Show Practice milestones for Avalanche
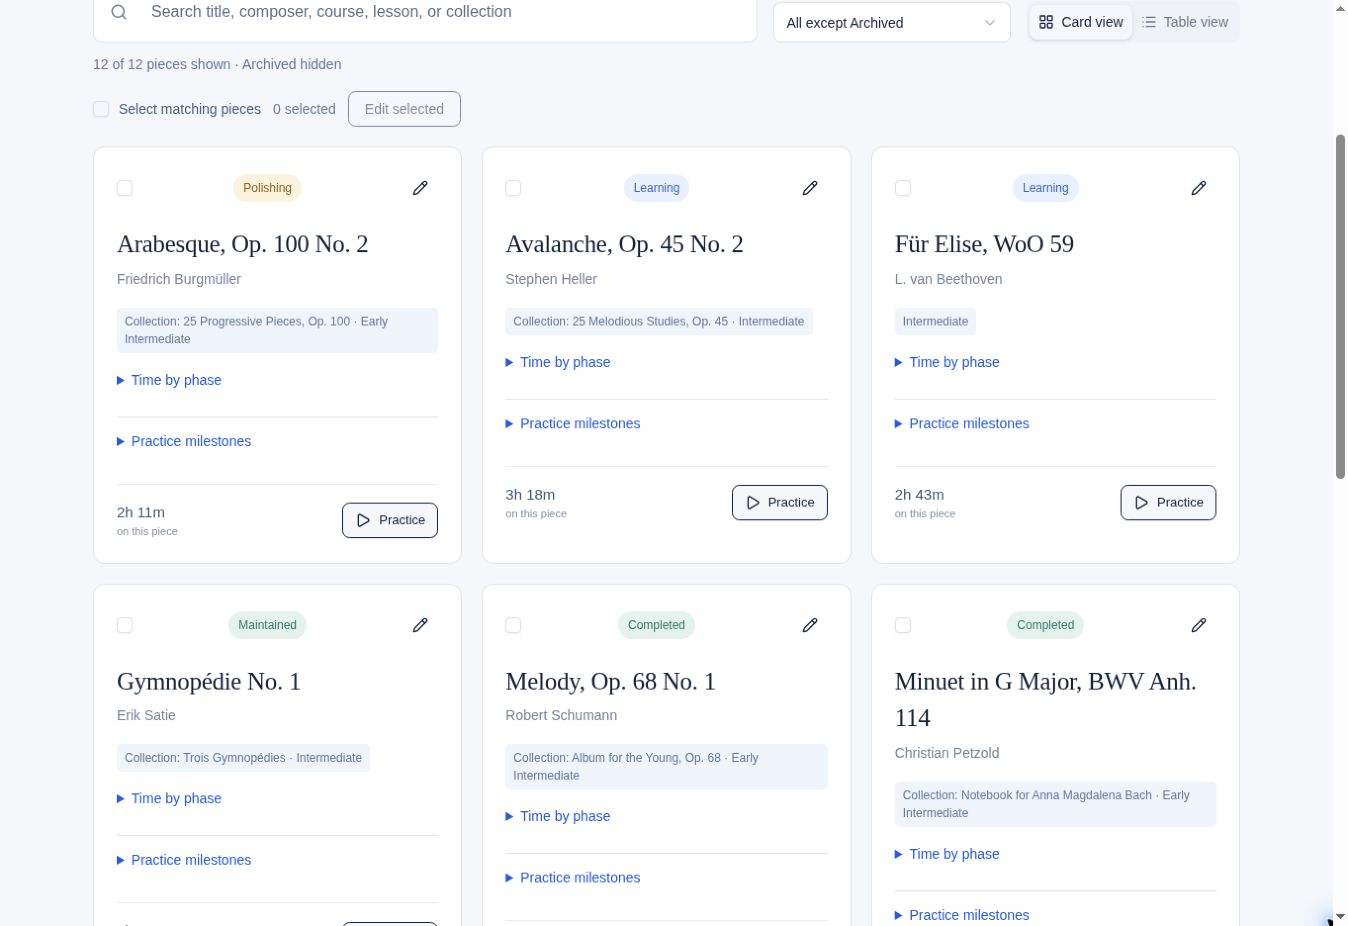Screen dimensions: 1348x926 coord(573,423)
